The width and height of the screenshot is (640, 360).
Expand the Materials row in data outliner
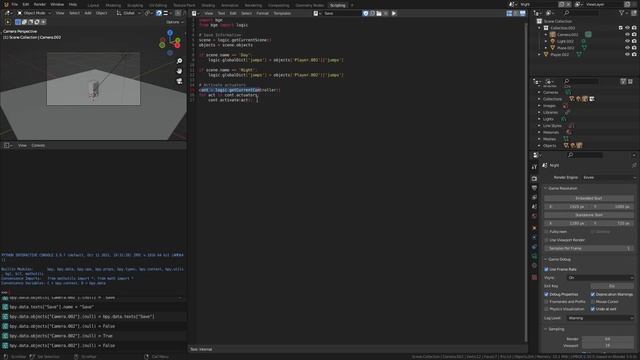539,132
